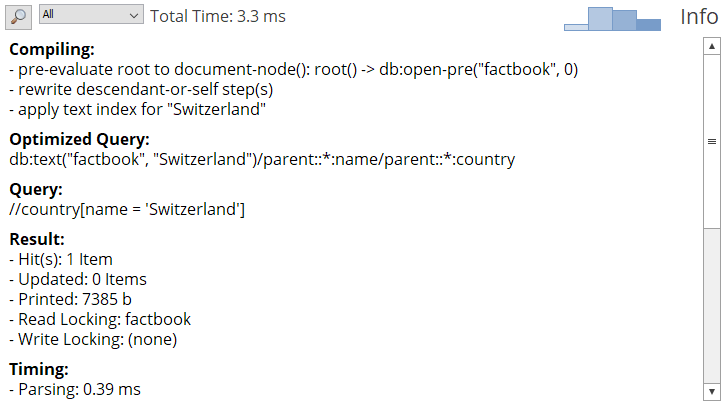The image size is (725, 404).
Task: Click the darkest, rightmost timing histogram bar
Action: click(x=648, y=25)
